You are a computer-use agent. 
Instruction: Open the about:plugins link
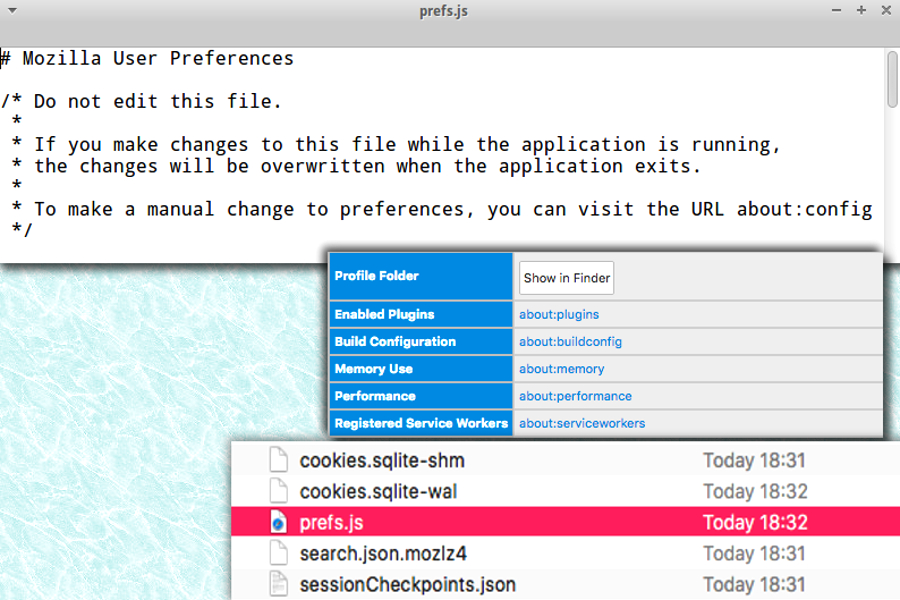559,315
